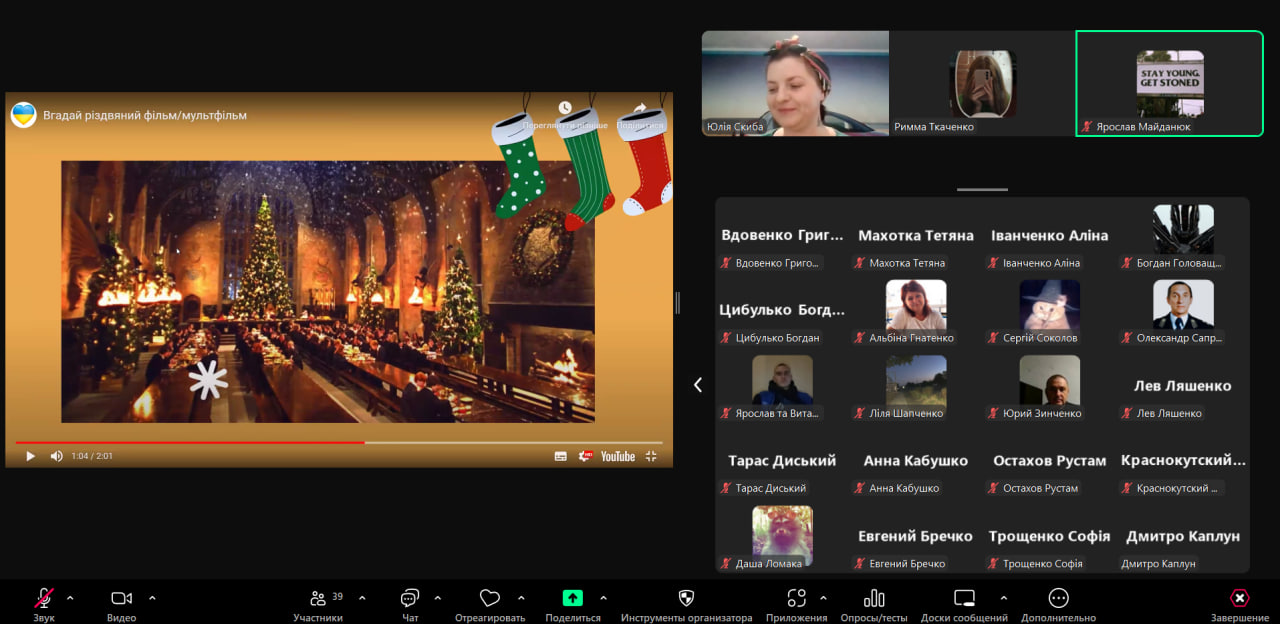Select Даша Ломака participant tile

pyautogui.click(x=782, y=536)
